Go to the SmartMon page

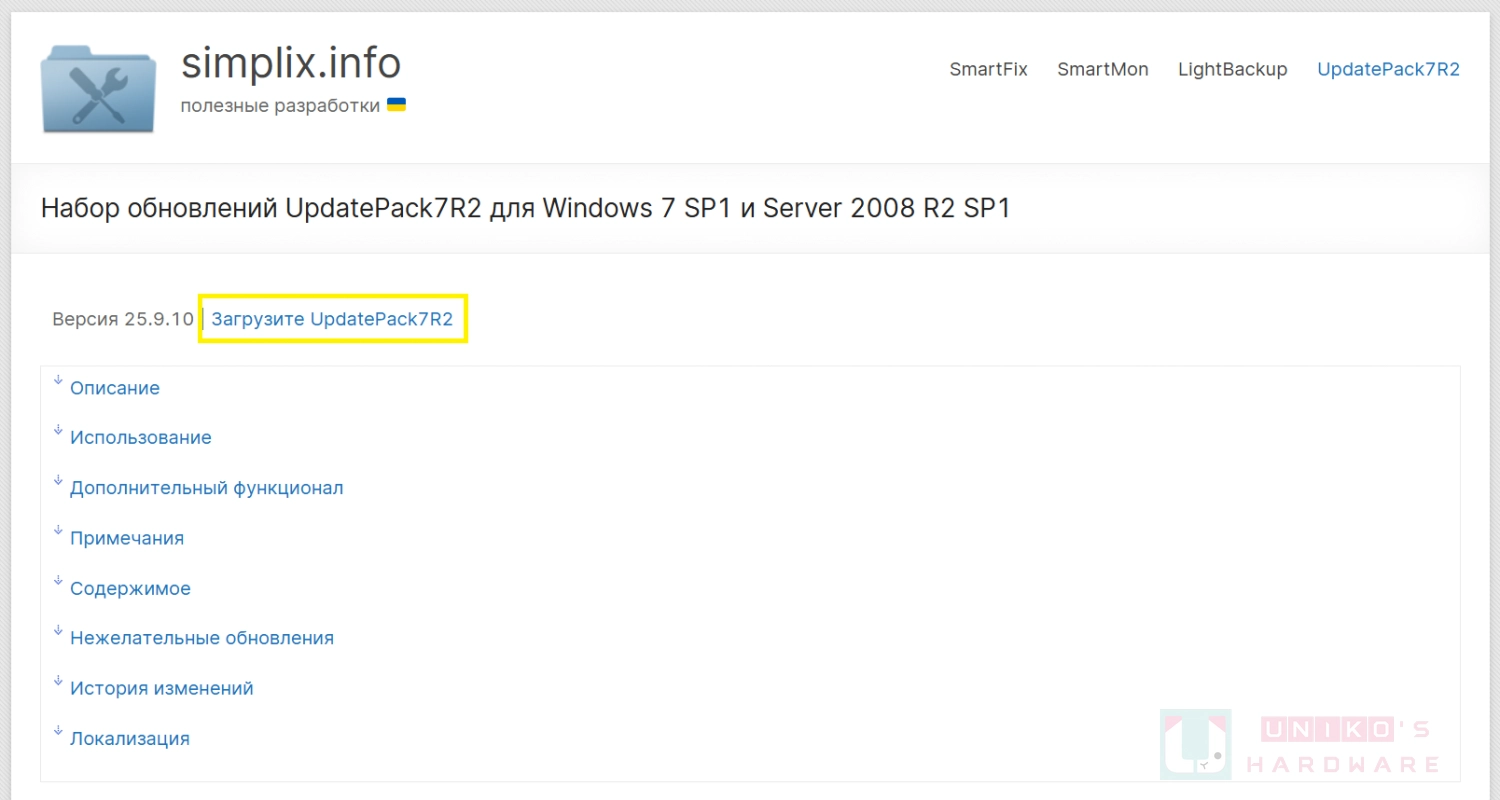1103,69
